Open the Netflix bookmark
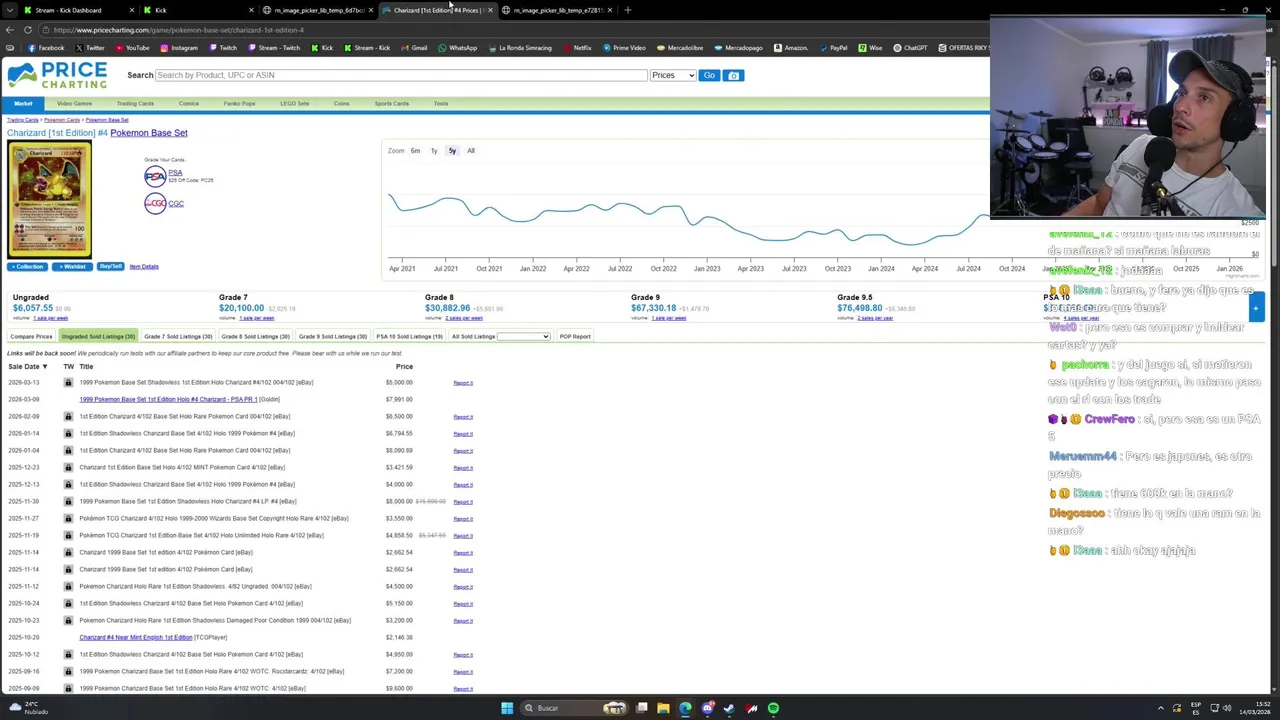Screen dimensions: 1280x720 point(577,48)
